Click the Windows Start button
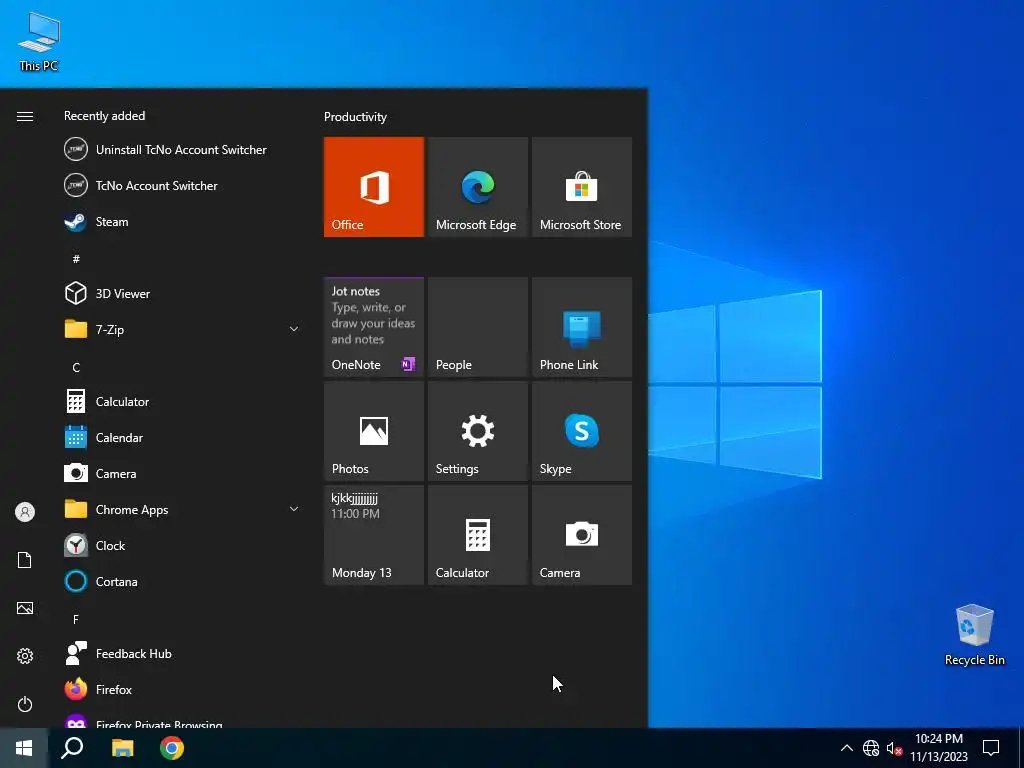1024x768 pixels. [x=24, y=748]
